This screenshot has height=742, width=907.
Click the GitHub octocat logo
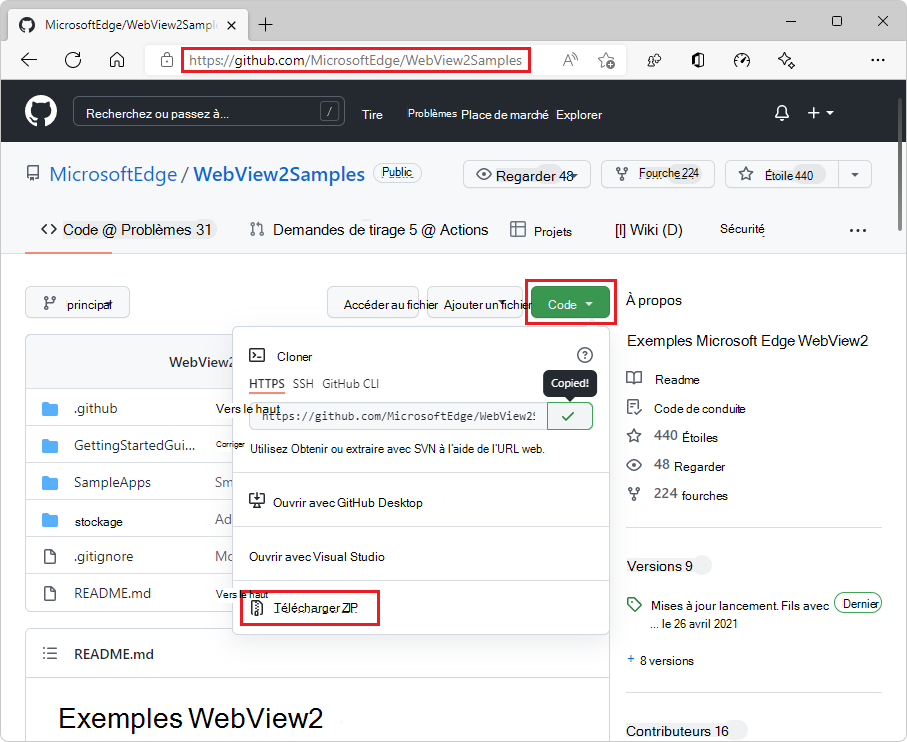pos(40,111)
